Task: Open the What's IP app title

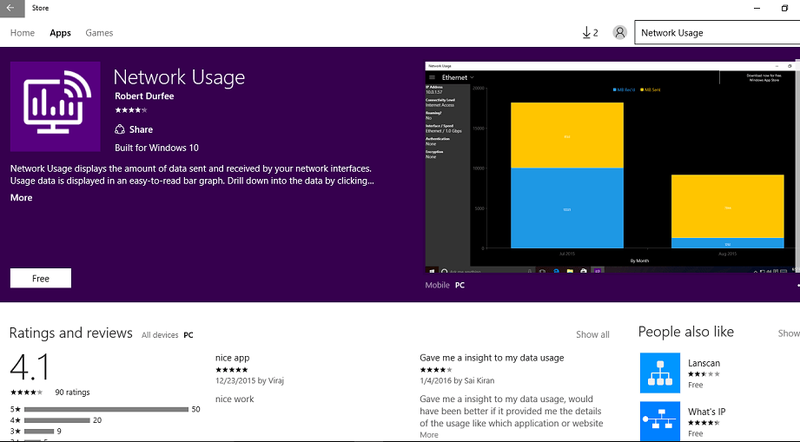Action: pyautogui.click(x=706, y=411)
